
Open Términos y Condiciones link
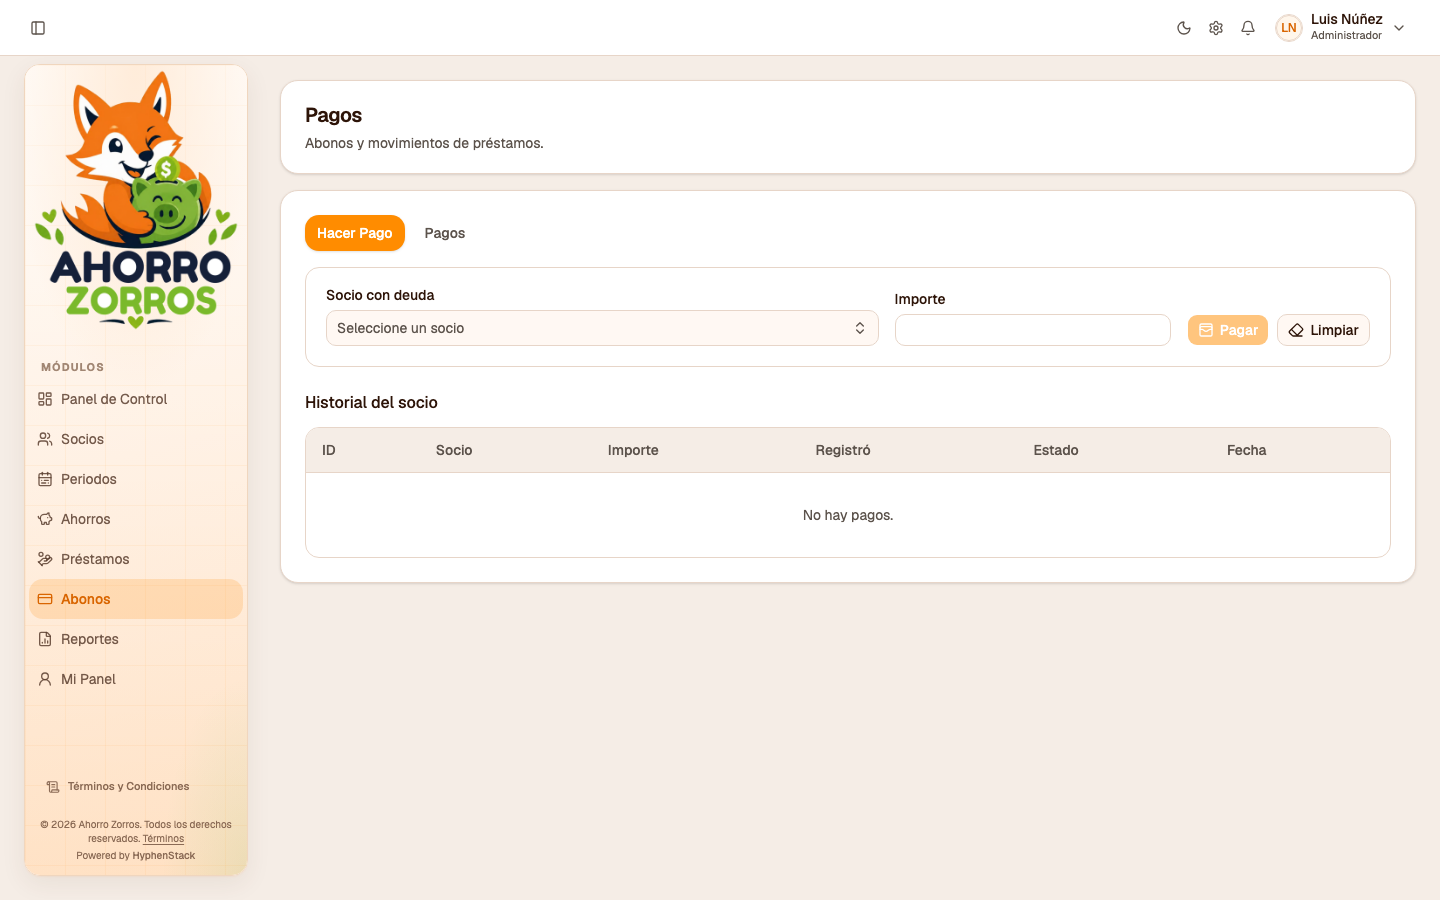click(118, 787)
